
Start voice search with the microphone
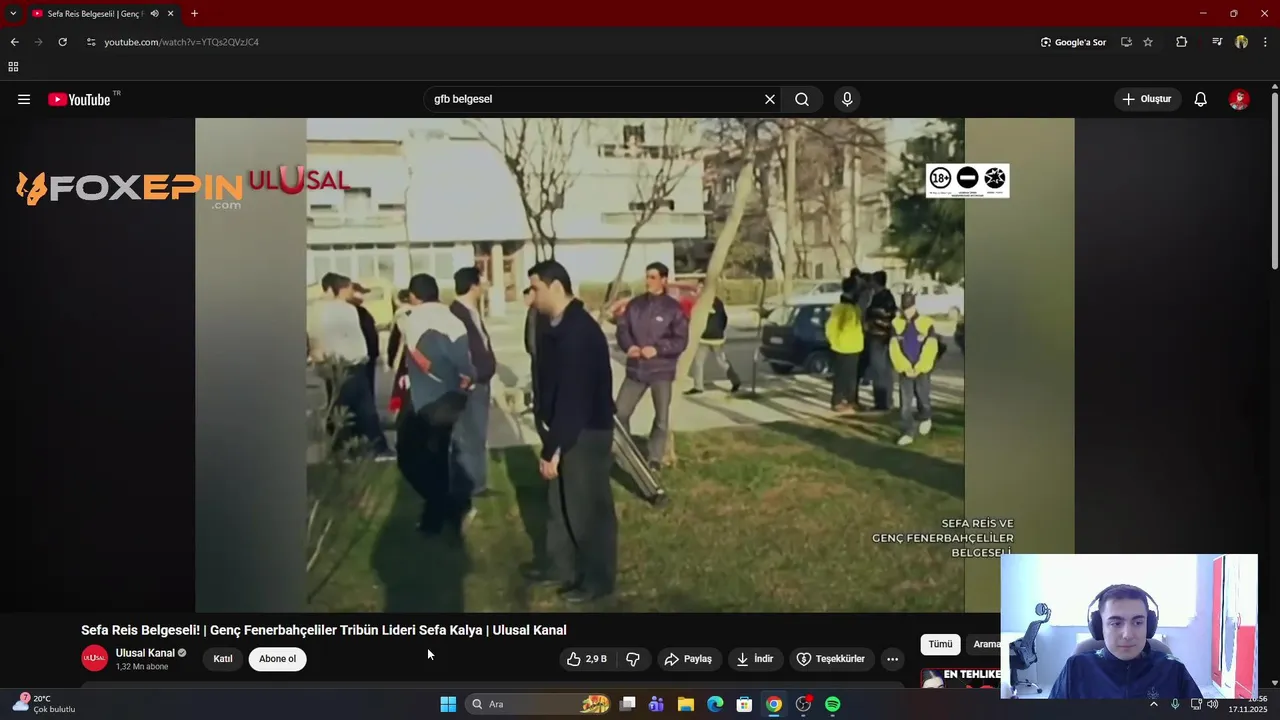847,99
